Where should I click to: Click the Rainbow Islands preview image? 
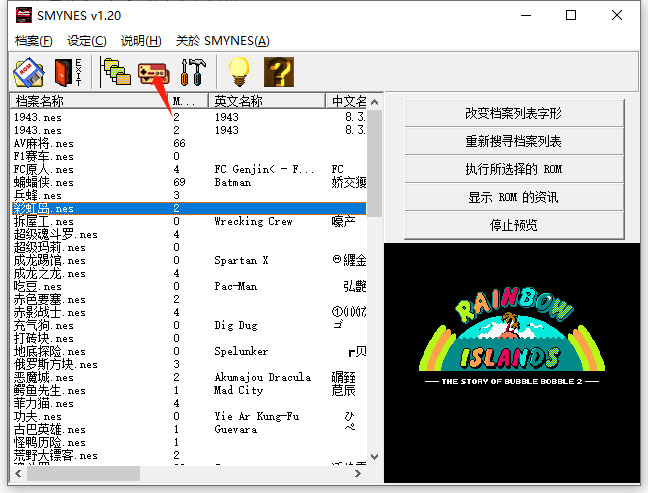512,362
